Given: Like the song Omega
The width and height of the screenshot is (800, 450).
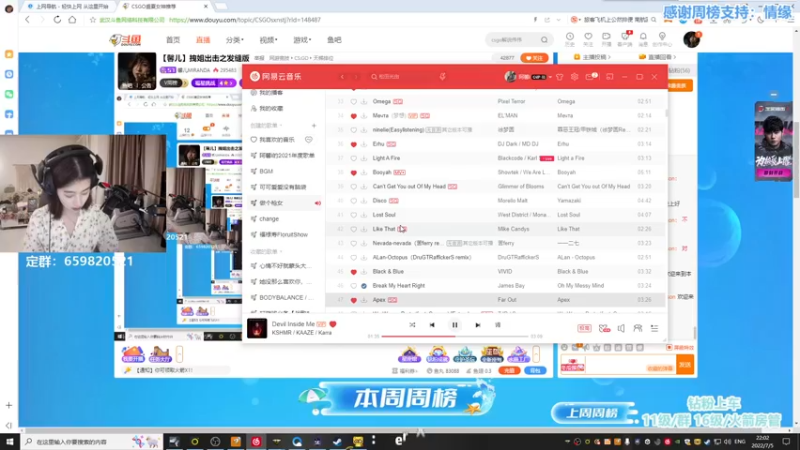Looking at the screenshot, I should coord(354,102).
